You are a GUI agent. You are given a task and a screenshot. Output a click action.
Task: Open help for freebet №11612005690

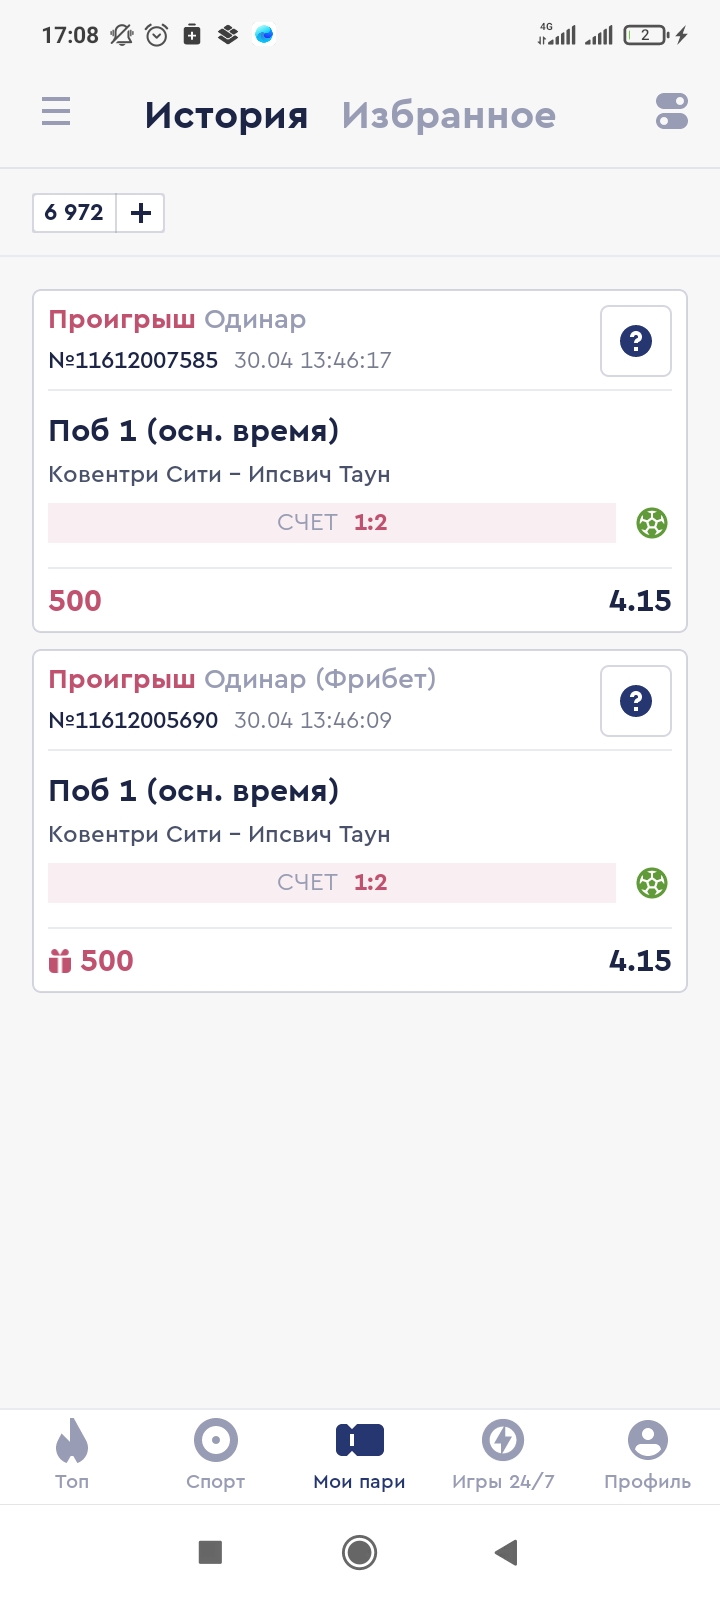point(636,701)
